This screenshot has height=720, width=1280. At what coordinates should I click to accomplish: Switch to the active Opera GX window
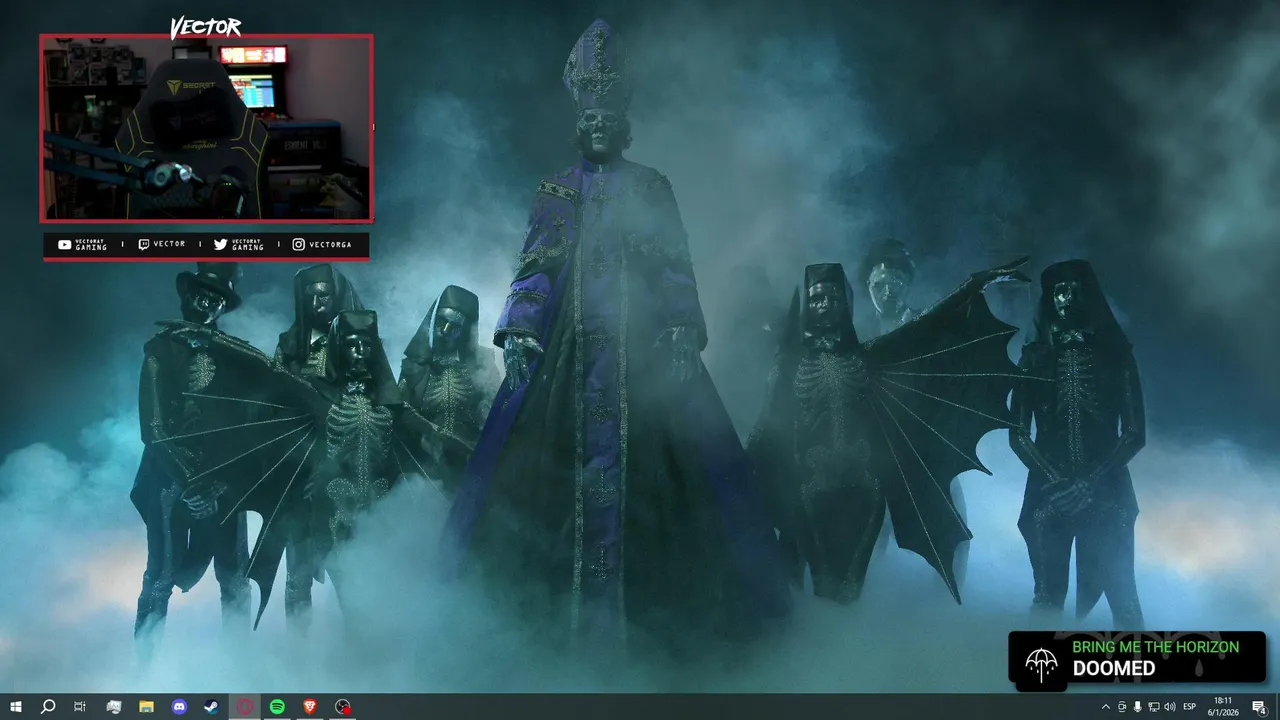pos(245,707)
